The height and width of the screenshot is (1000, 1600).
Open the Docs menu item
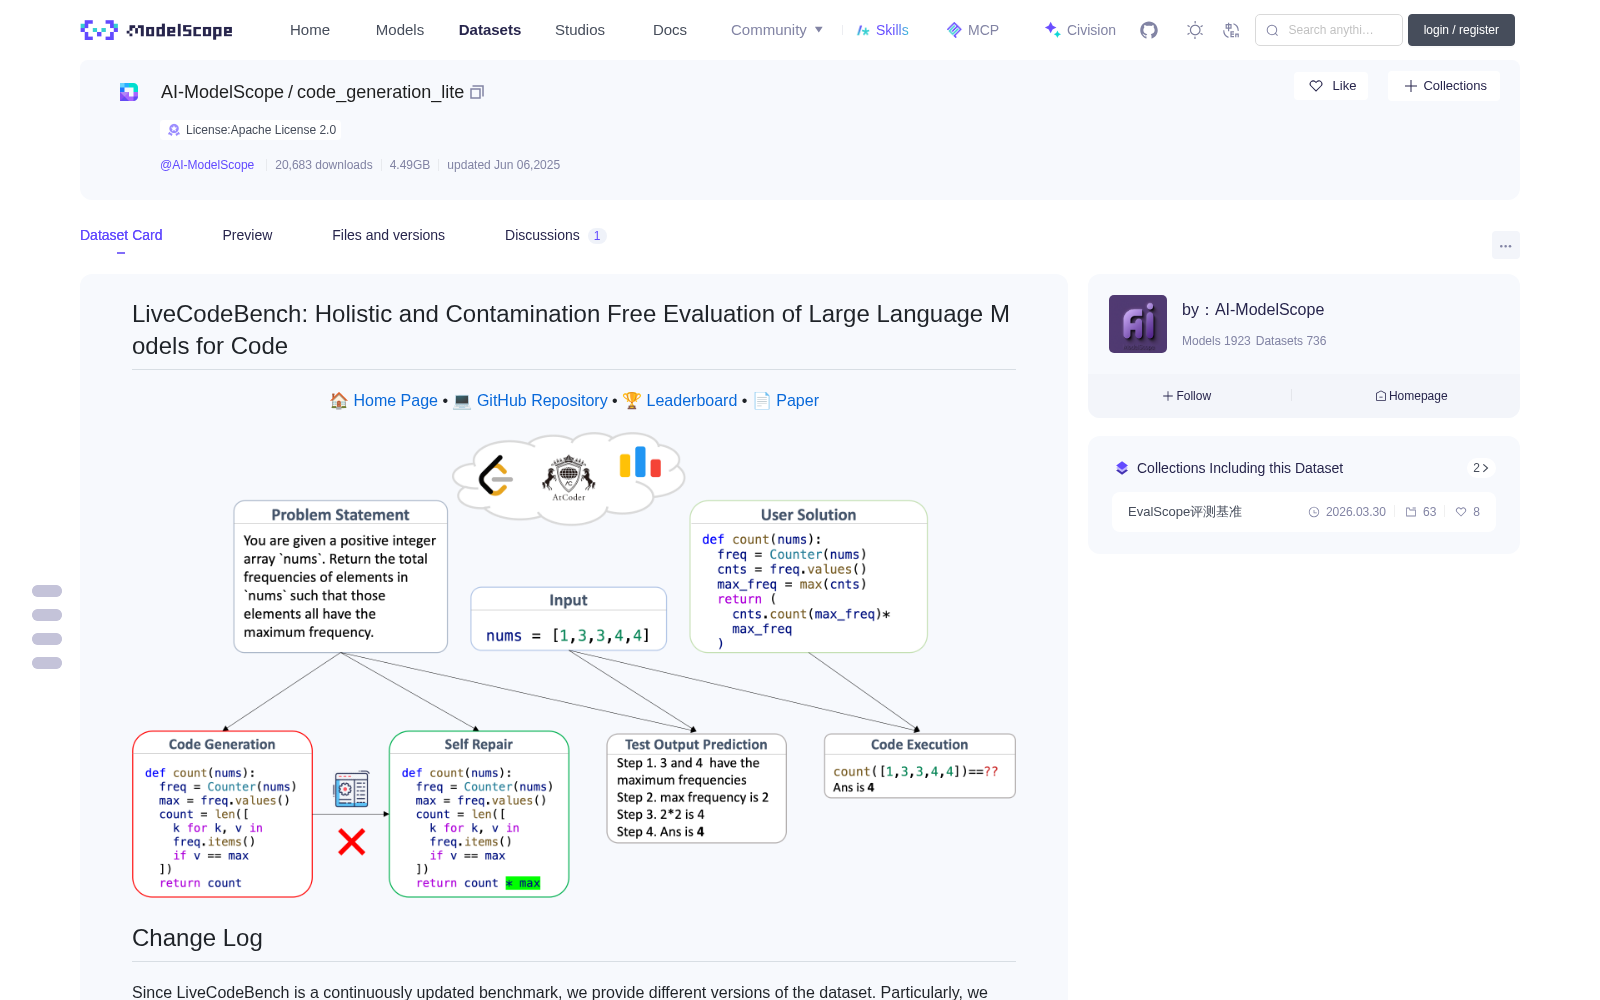[x=670, y=30]
